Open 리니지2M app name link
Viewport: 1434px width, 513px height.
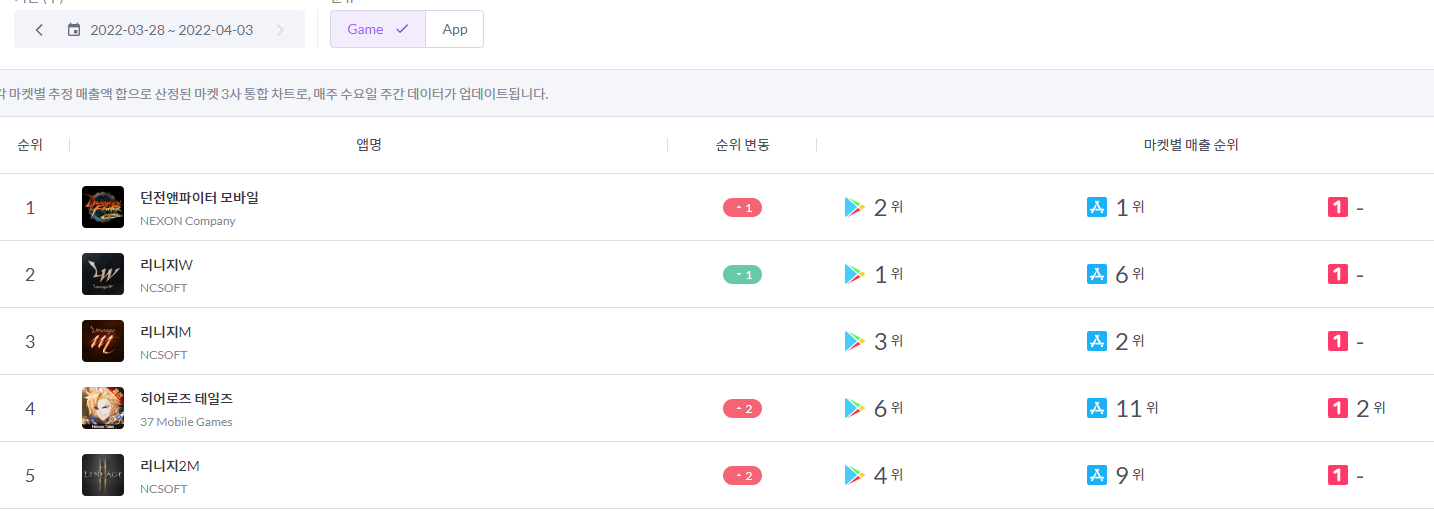[x=170, y=465]
